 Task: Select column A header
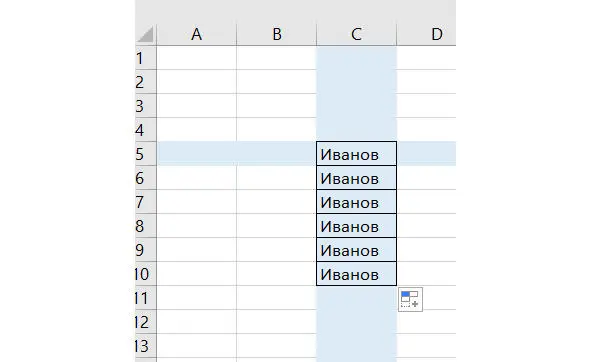click(196, 34)
